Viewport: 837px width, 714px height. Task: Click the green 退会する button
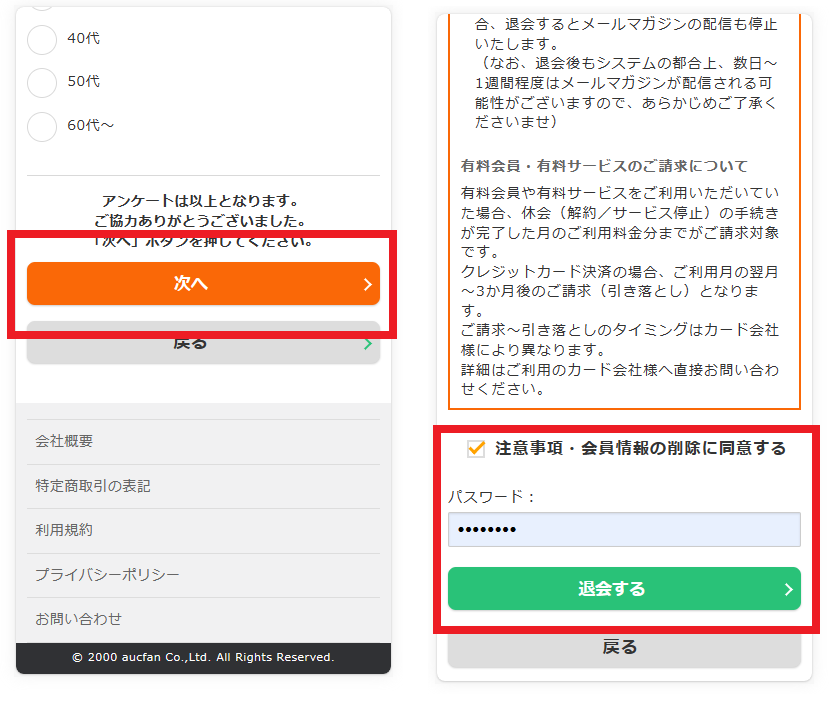pyautogui.click(x=623, y=588)
